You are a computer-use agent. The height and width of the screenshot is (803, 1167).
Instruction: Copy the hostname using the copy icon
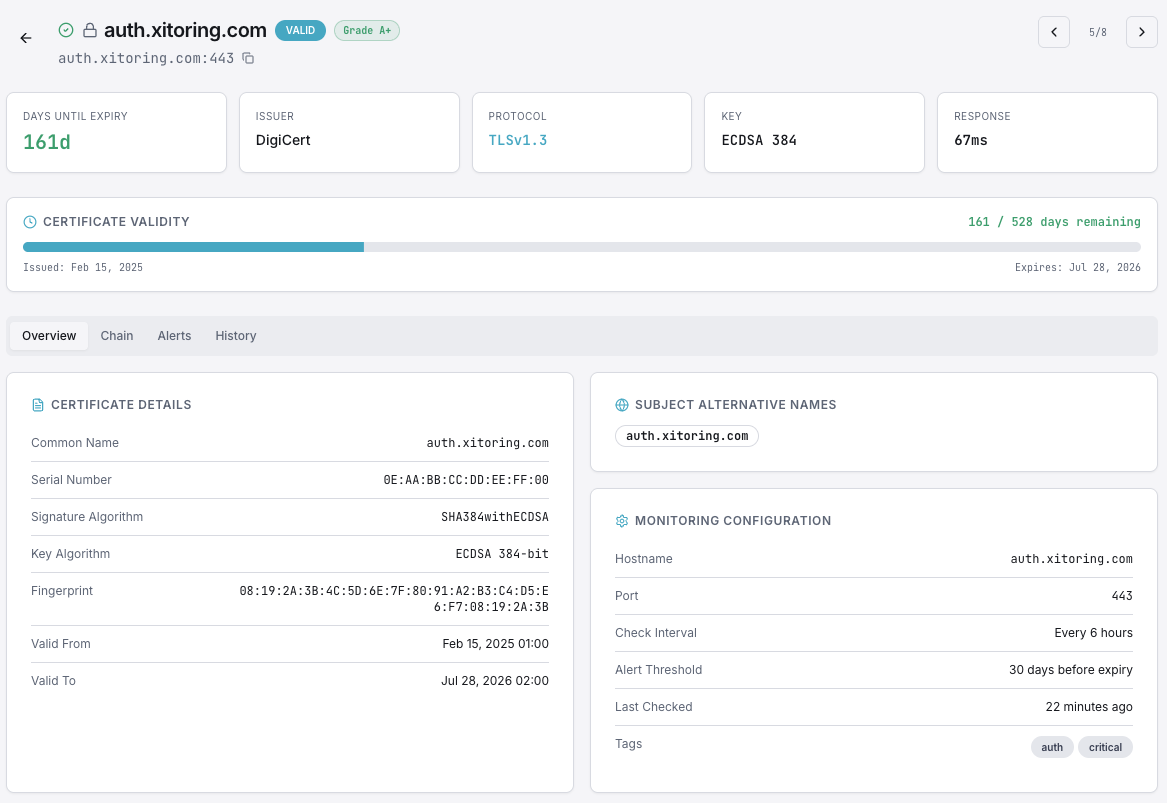pos(248,59)
